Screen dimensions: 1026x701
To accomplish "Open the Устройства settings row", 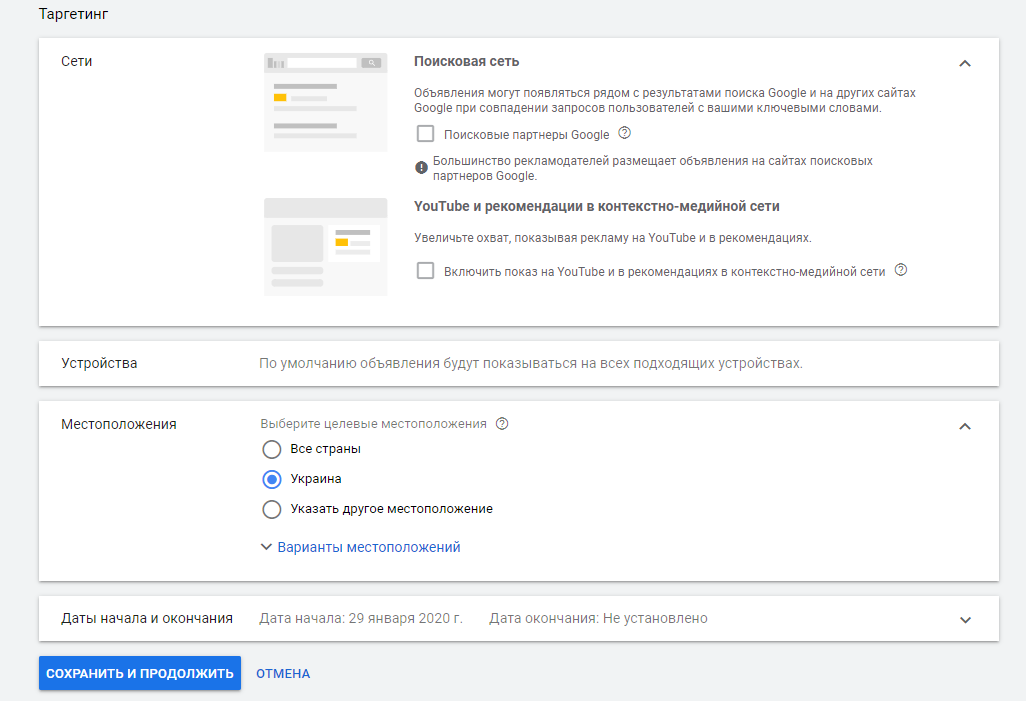I will (x=518, y=363).
